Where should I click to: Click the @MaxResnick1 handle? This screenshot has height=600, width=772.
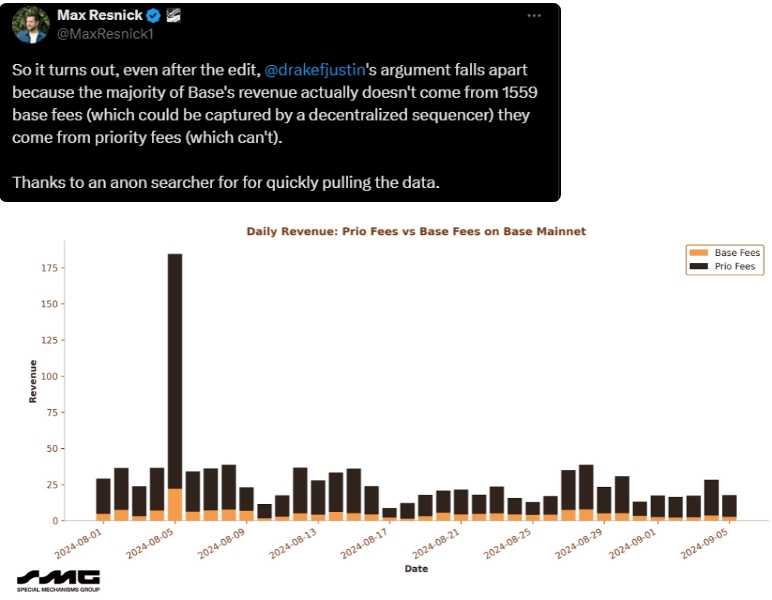[105, 33]
